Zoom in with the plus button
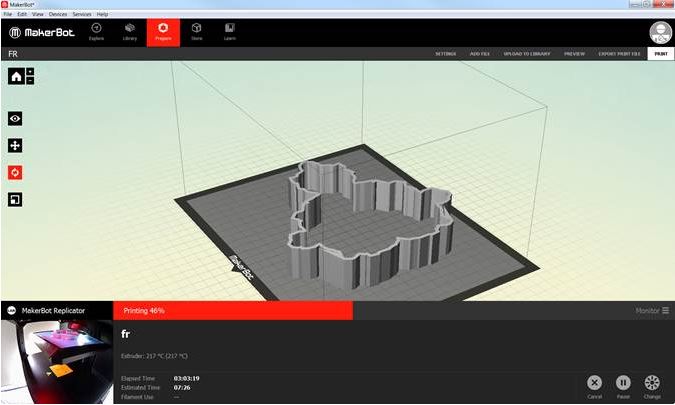Screen dimensions: 675x405 tap(30, 71)
